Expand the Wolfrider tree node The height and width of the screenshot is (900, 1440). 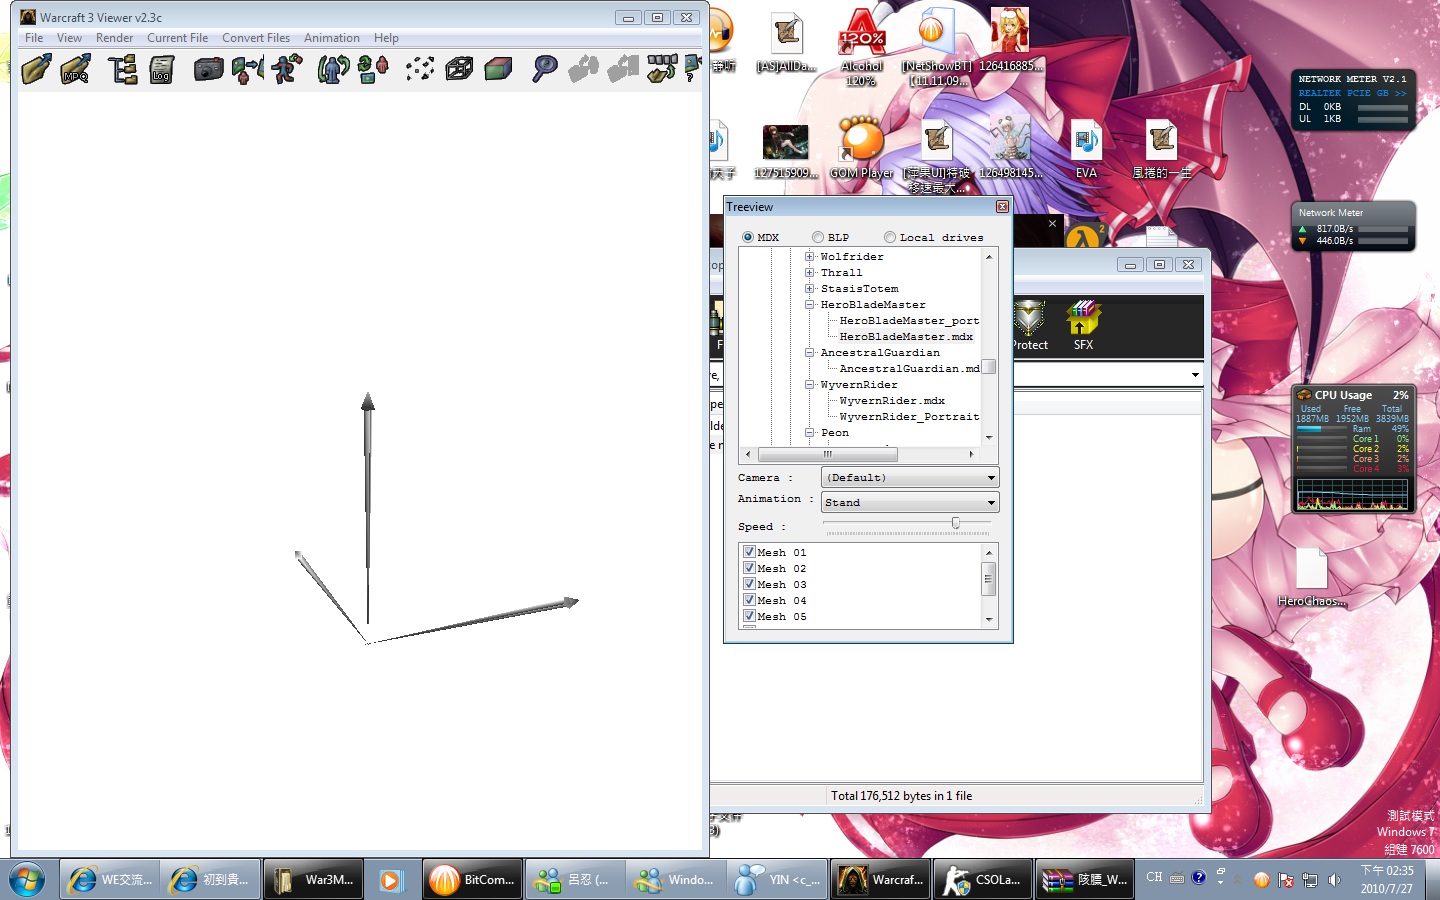pos(809,256)
